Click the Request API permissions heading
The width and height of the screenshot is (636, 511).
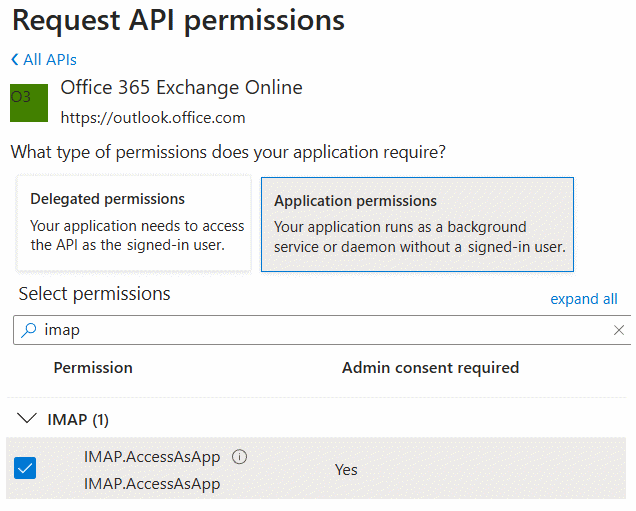178,20
